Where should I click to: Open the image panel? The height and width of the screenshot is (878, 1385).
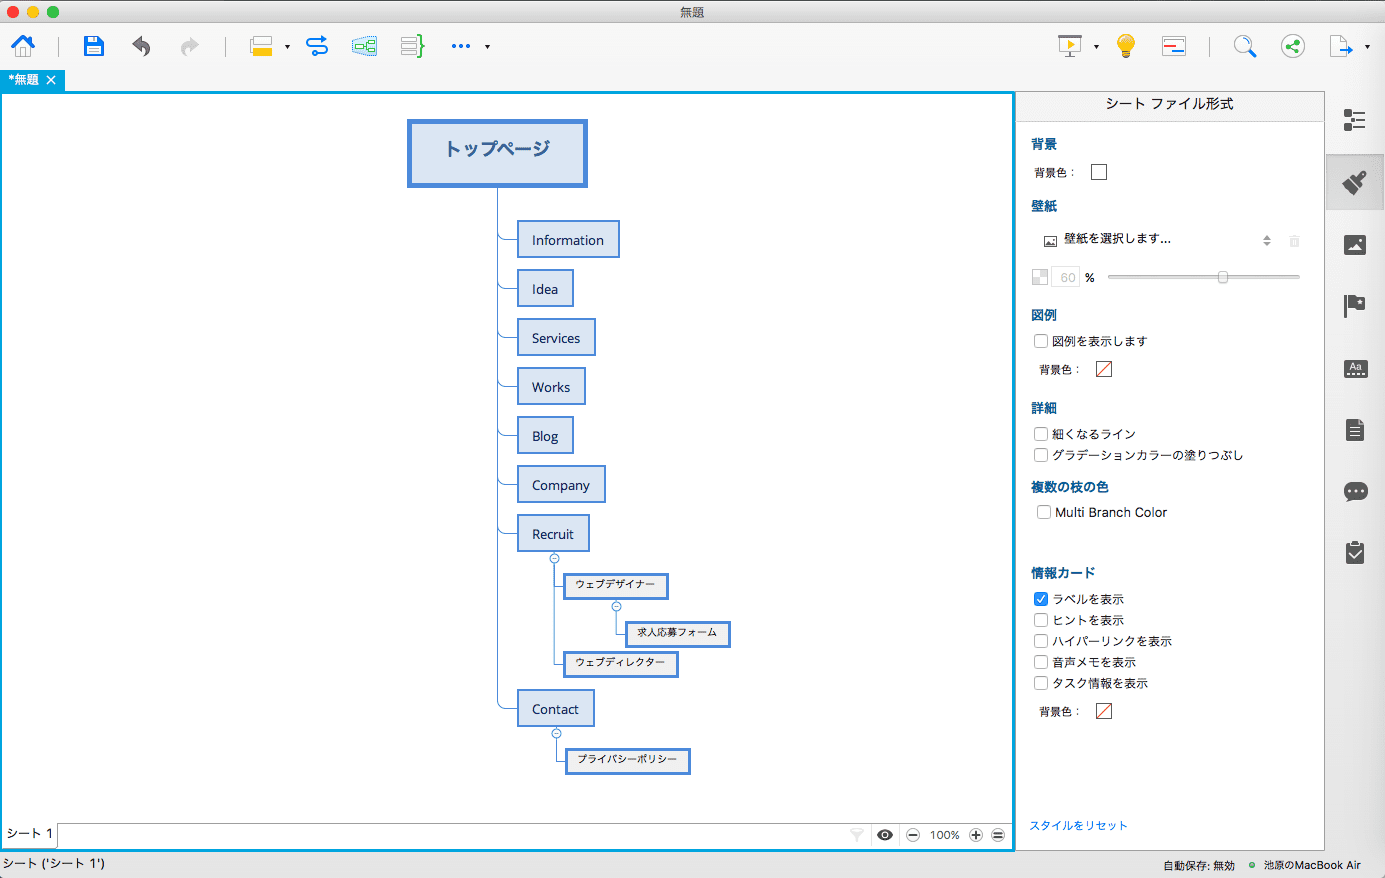pyautogui.click(x=1355, y=244)
